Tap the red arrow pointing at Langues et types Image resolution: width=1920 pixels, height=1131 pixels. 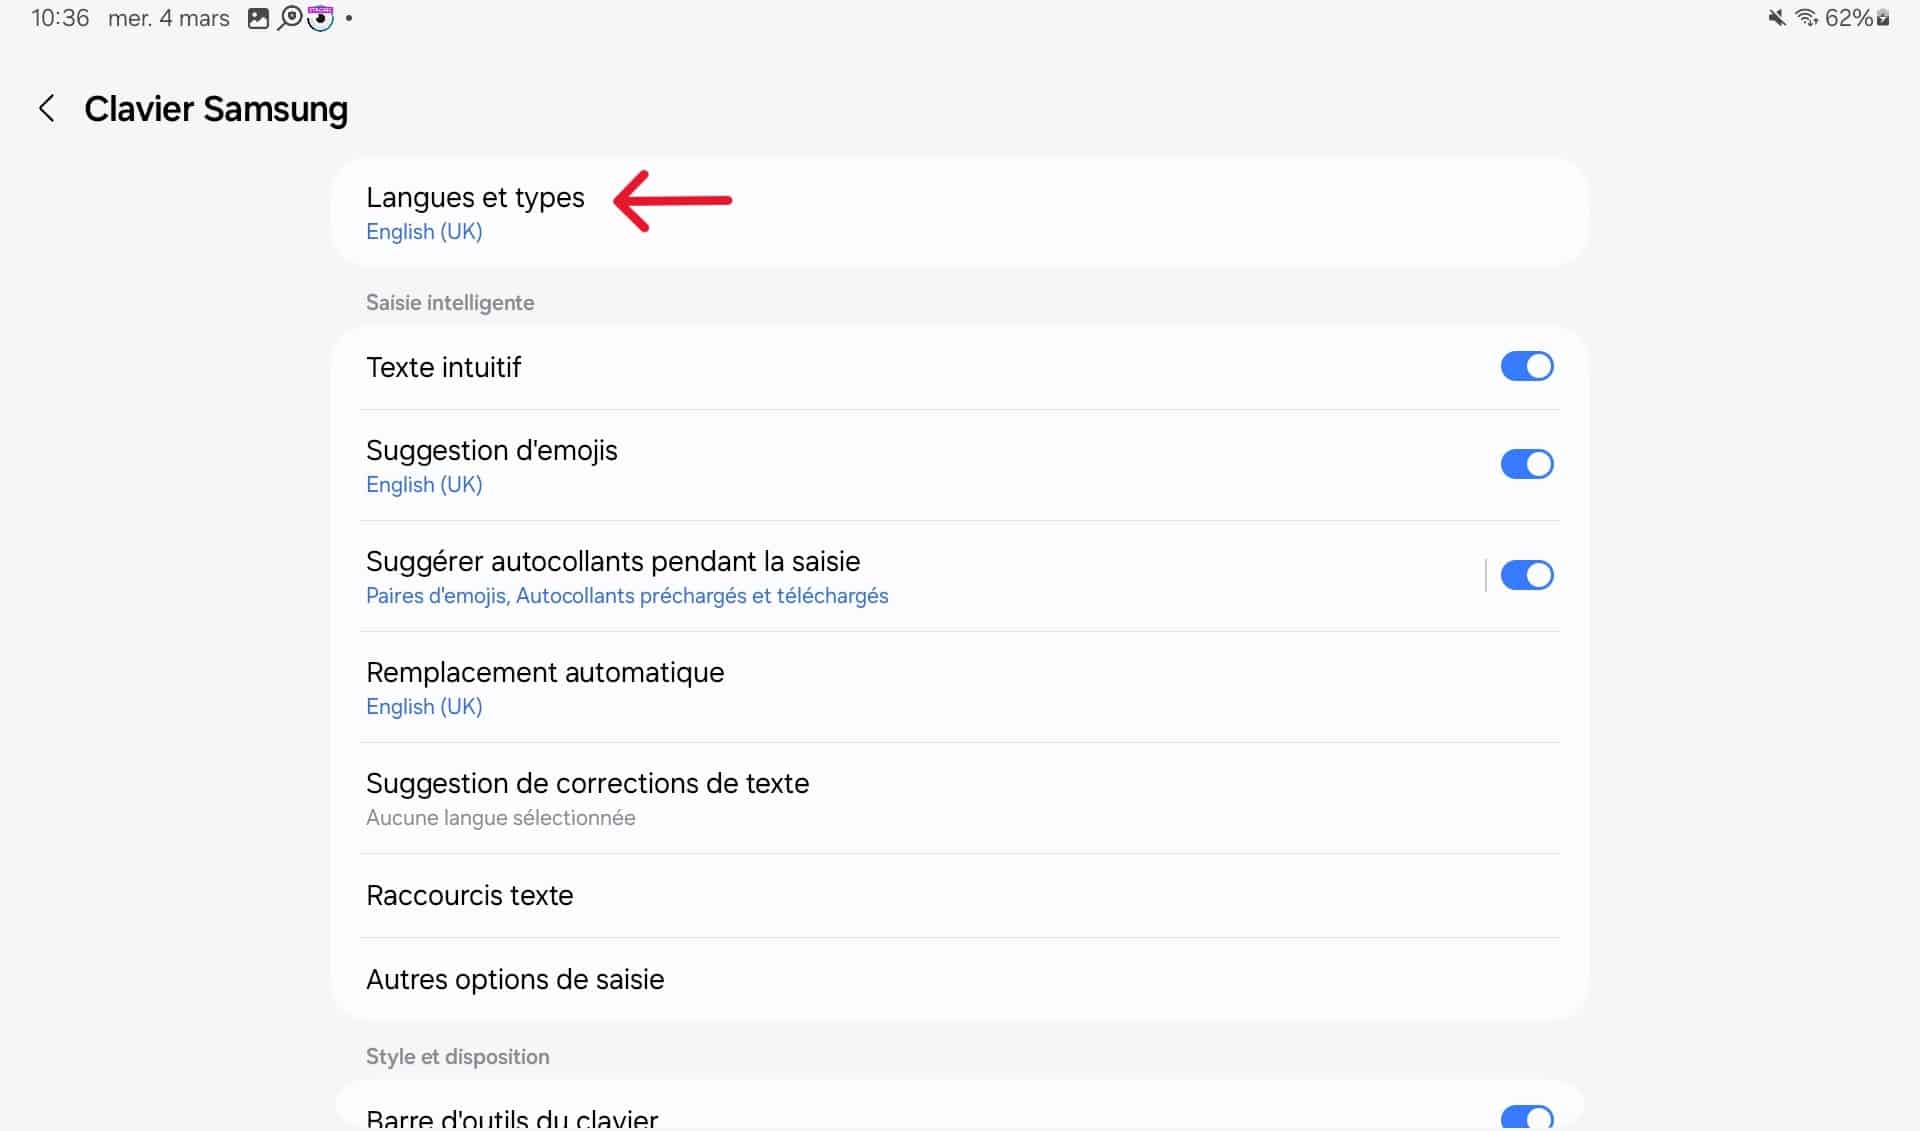(672, 200)
